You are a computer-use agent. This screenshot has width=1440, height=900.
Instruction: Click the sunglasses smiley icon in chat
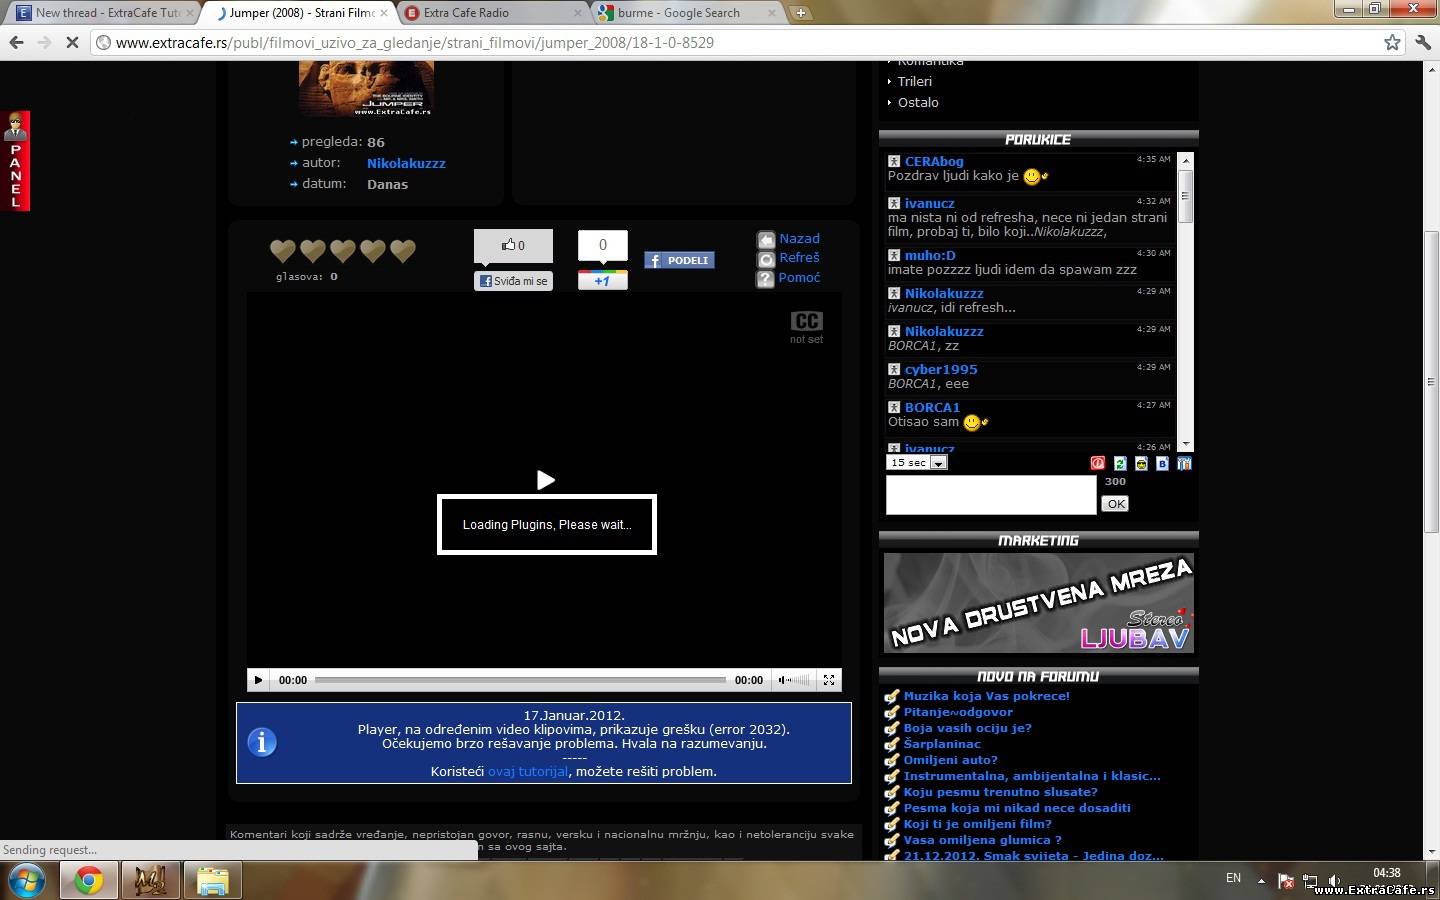[x=1141, y=464]
